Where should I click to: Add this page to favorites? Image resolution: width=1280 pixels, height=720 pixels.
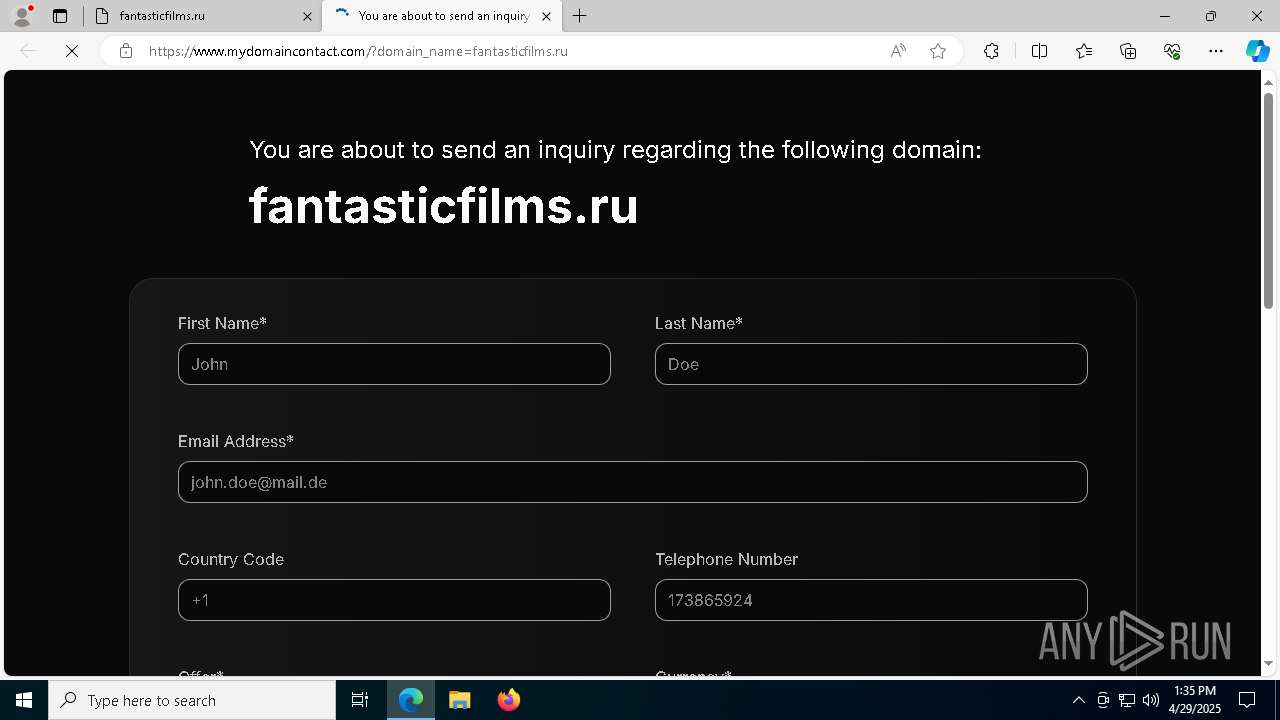tap(938, 51)
